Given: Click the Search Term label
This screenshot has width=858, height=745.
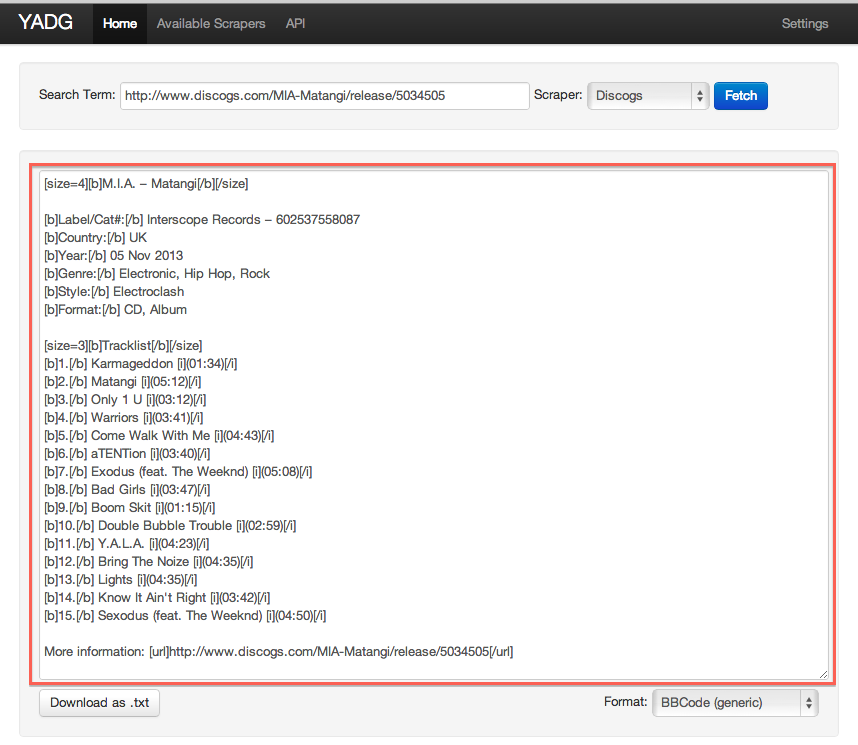Looking at the screenshot, I should (x=77, y=95).
